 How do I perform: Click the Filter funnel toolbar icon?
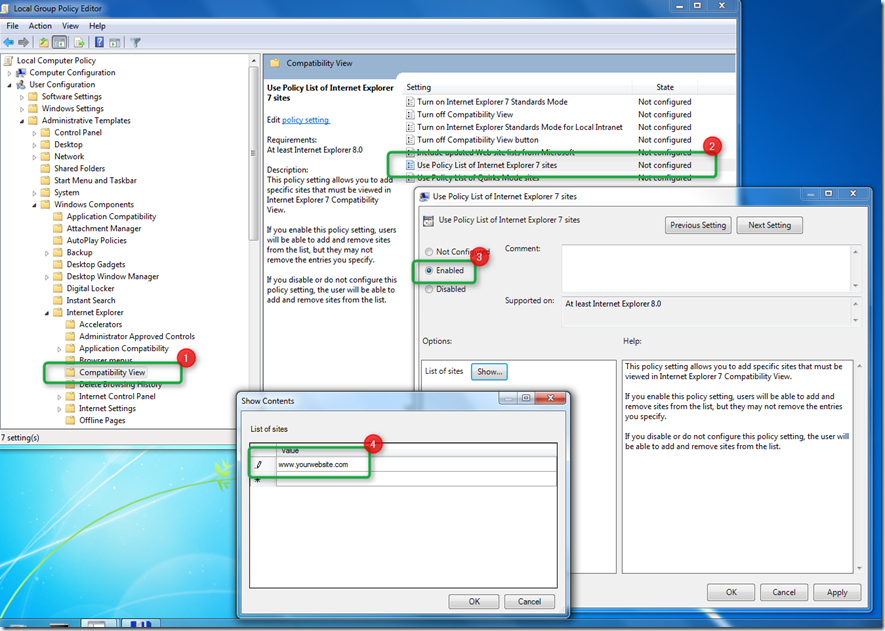135,42
